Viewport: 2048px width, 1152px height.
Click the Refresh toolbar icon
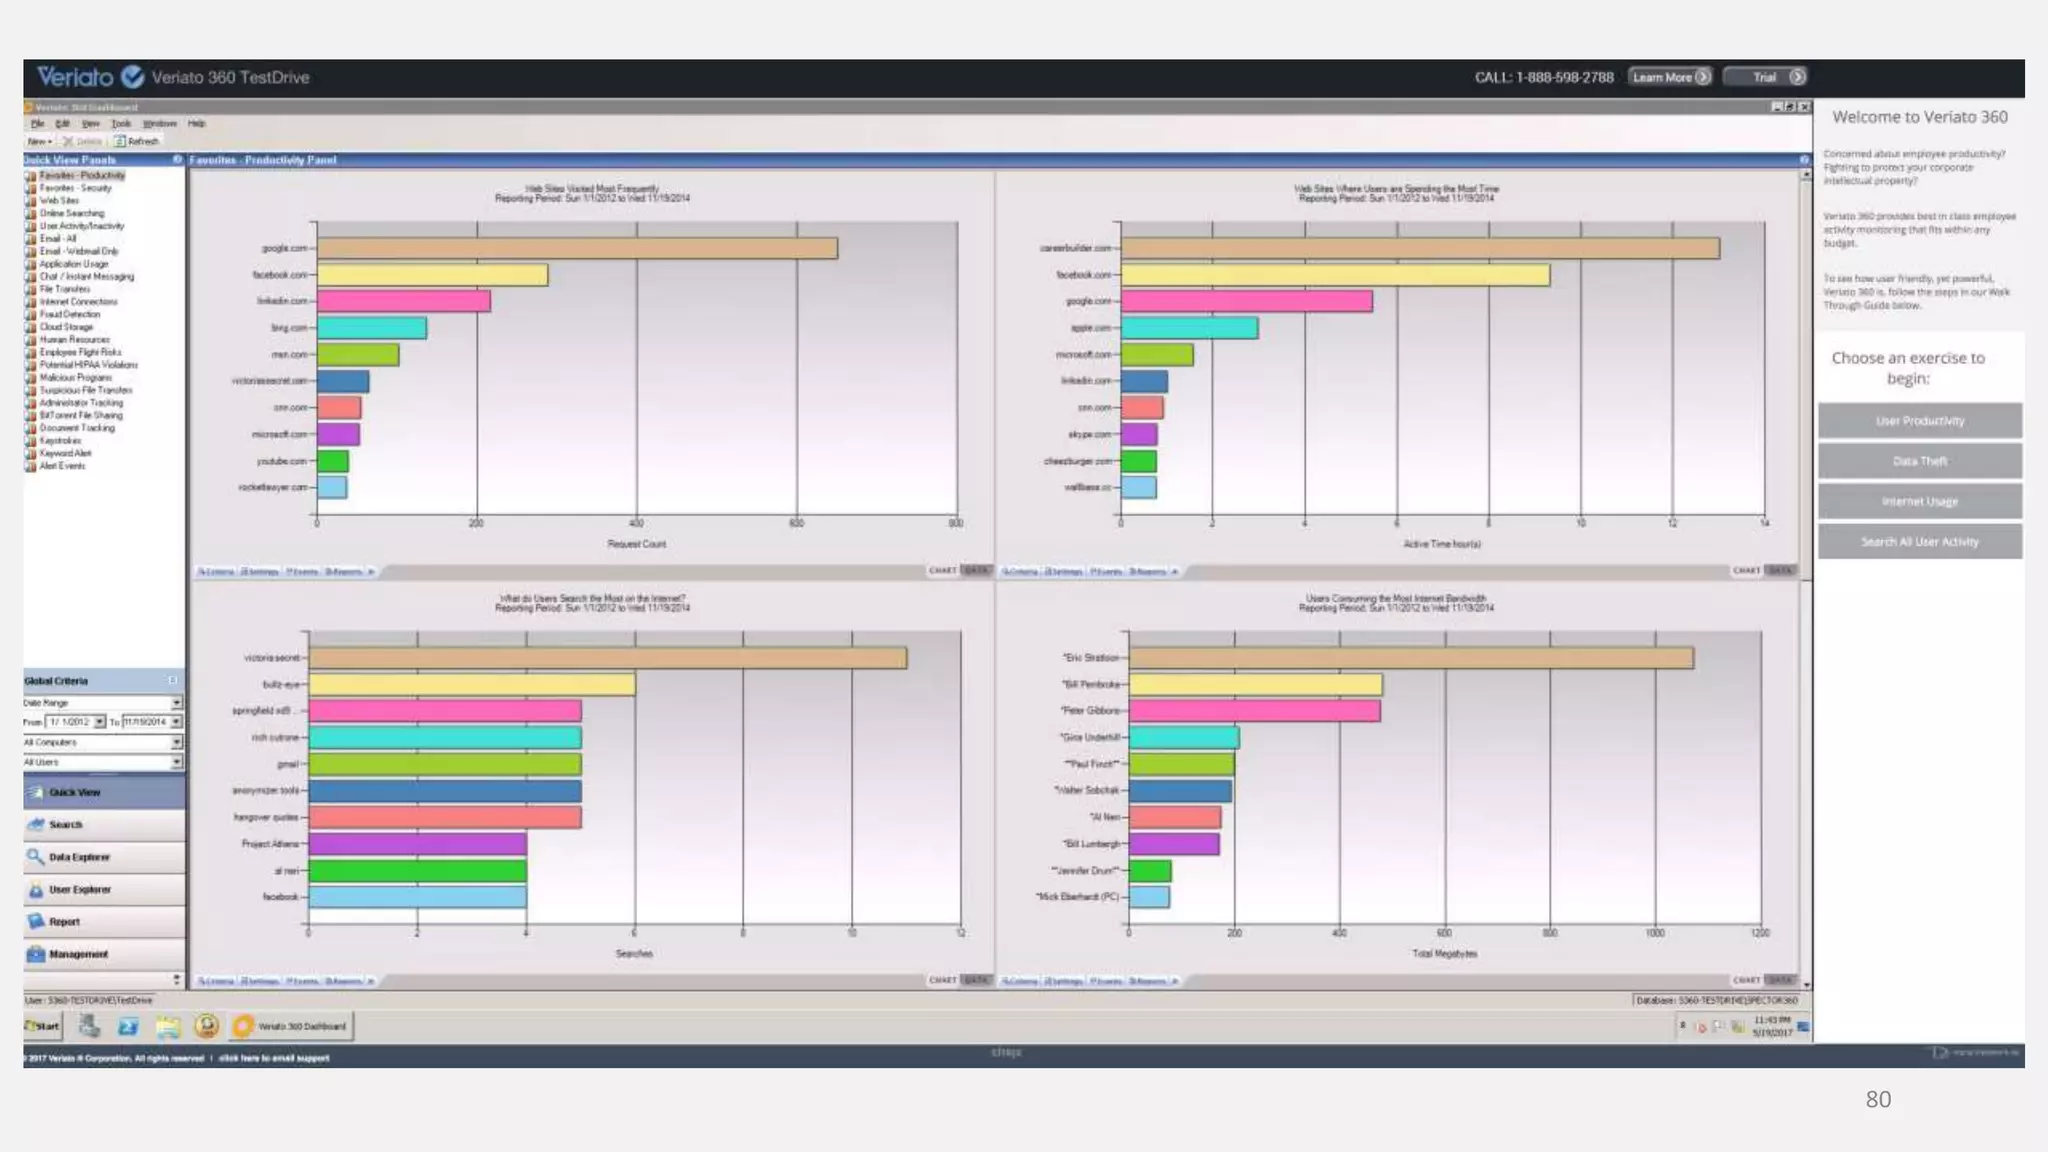click(121, 141)
